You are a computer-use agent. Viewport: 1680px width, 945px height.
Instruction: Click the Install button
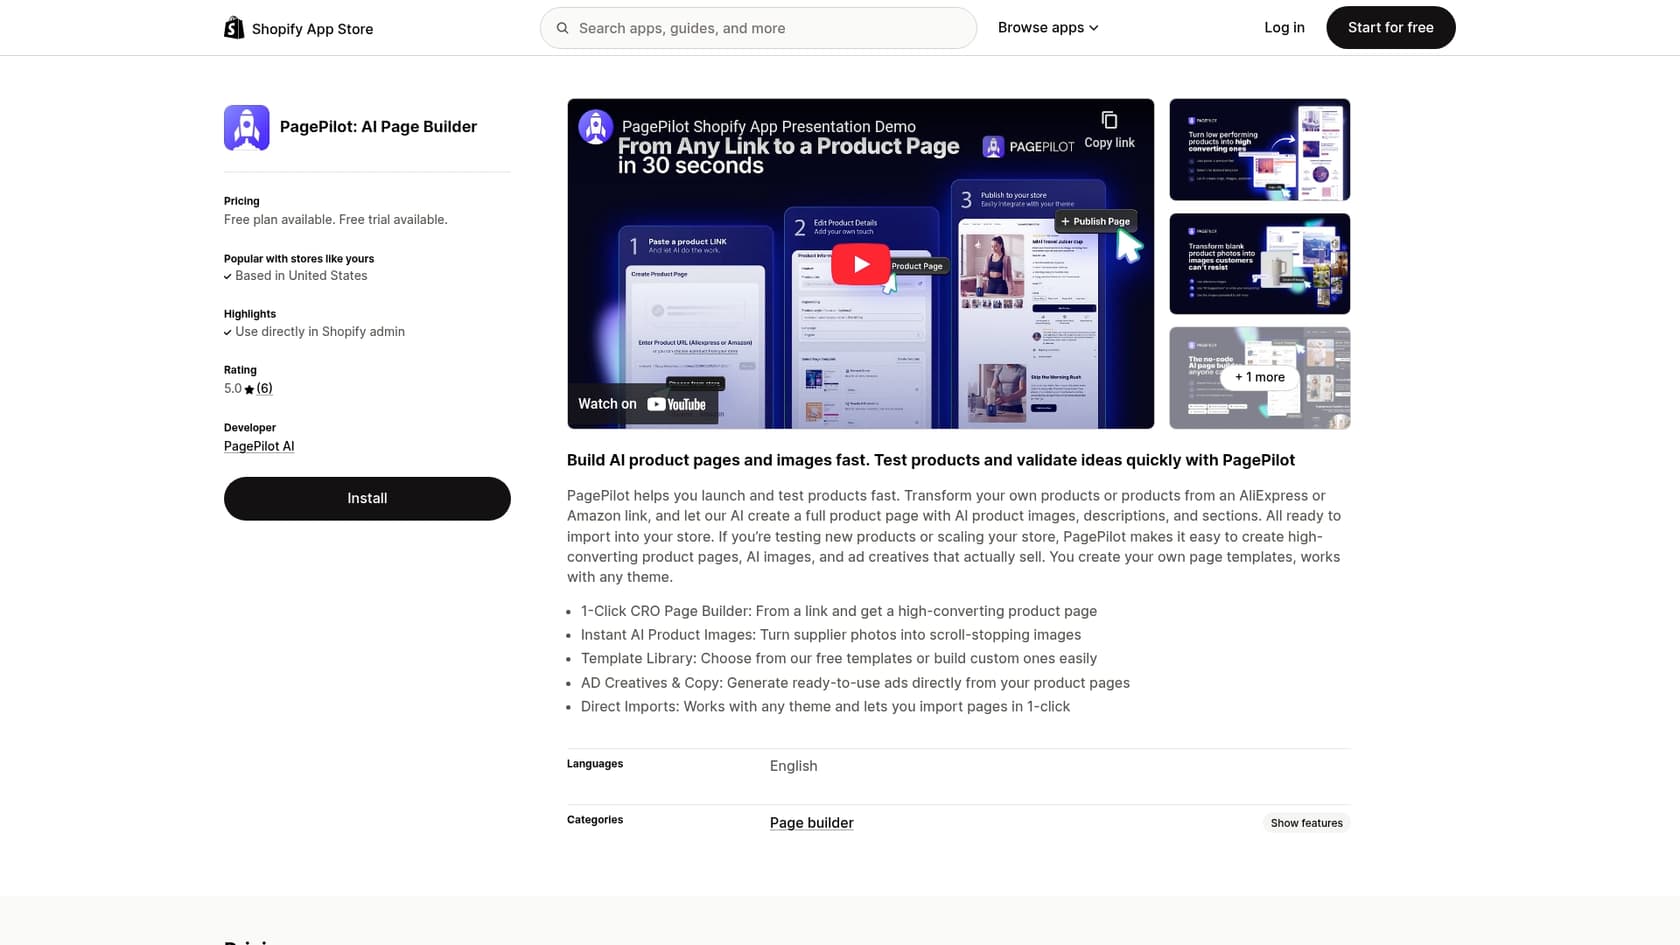click(x=366, y=498)
